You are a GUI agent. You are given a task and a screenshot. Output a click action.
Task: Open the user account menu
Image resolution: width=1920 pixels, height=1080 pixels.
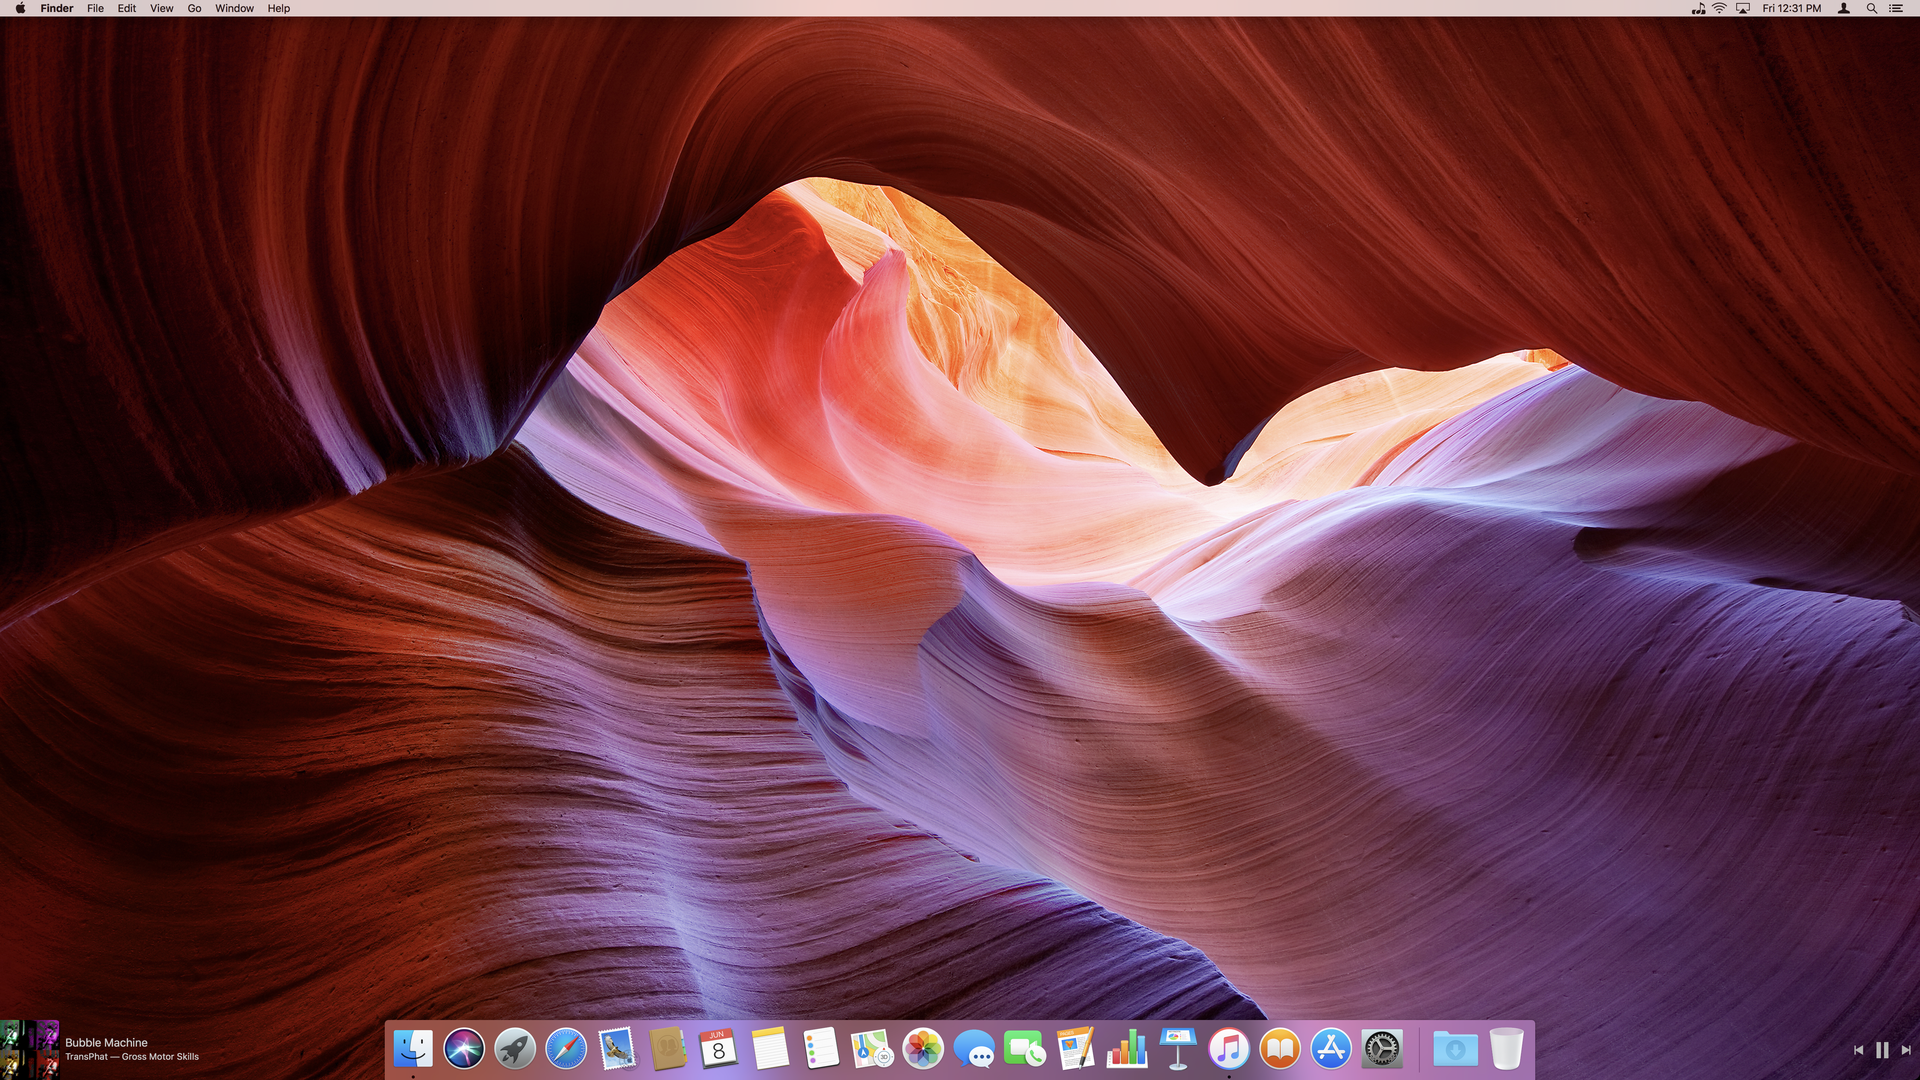tap(1844, 8)
